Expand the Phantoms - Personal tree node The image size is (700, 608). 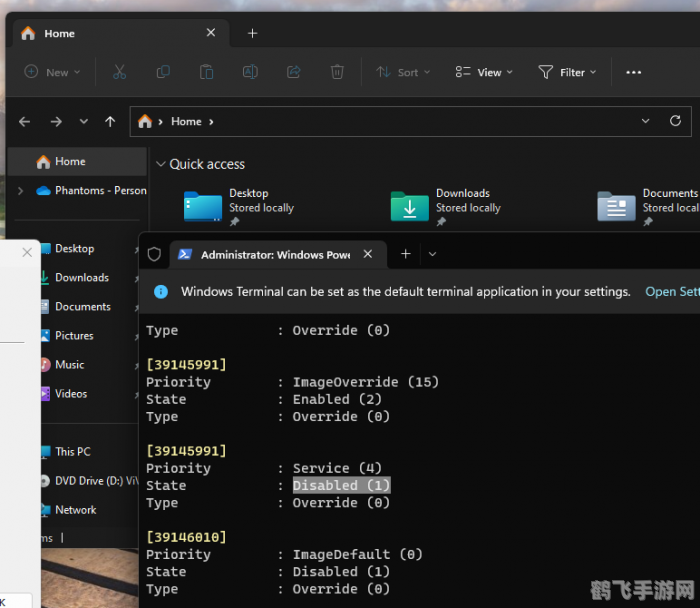[20, 190]
